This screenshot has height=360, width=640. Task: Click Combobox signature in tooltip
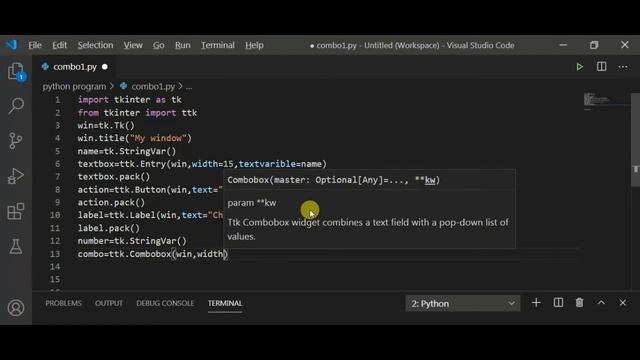coord(333,180)
